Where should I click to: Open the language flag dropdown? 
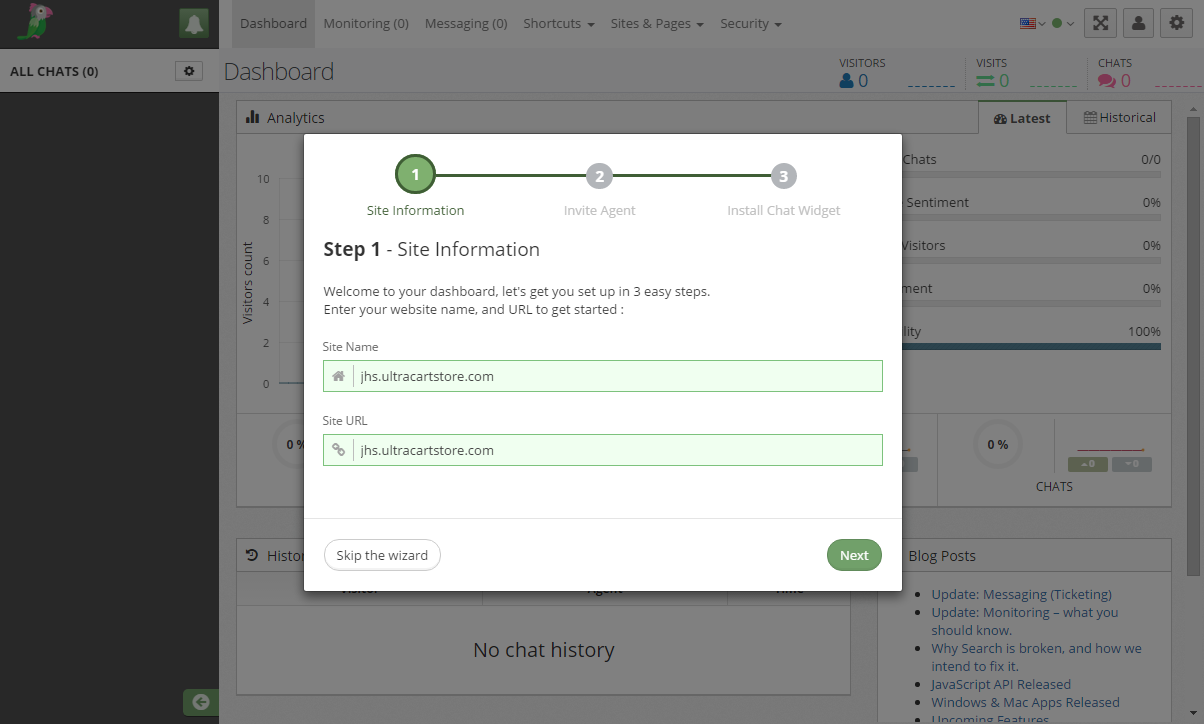click(1032, 24)
